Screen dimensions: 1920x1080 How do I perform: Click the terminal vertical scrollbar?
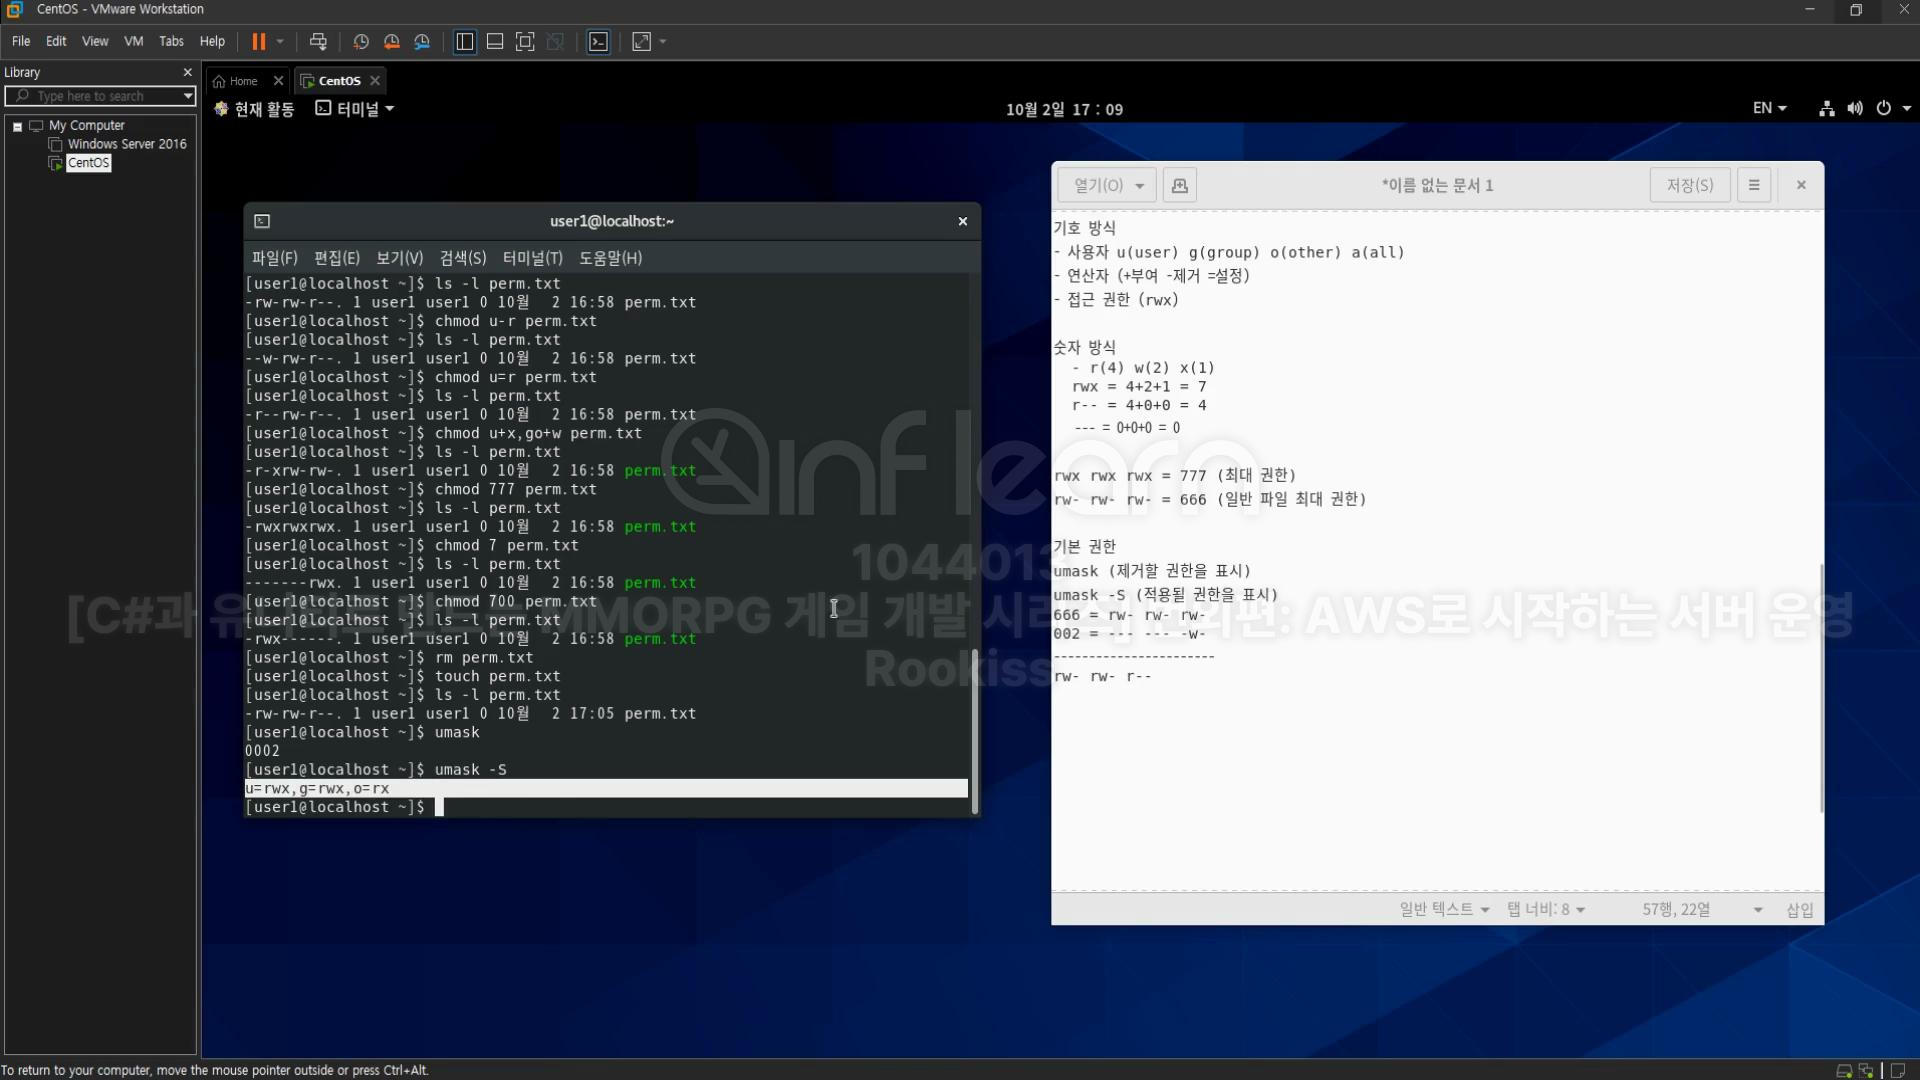(x=975, y=730)
